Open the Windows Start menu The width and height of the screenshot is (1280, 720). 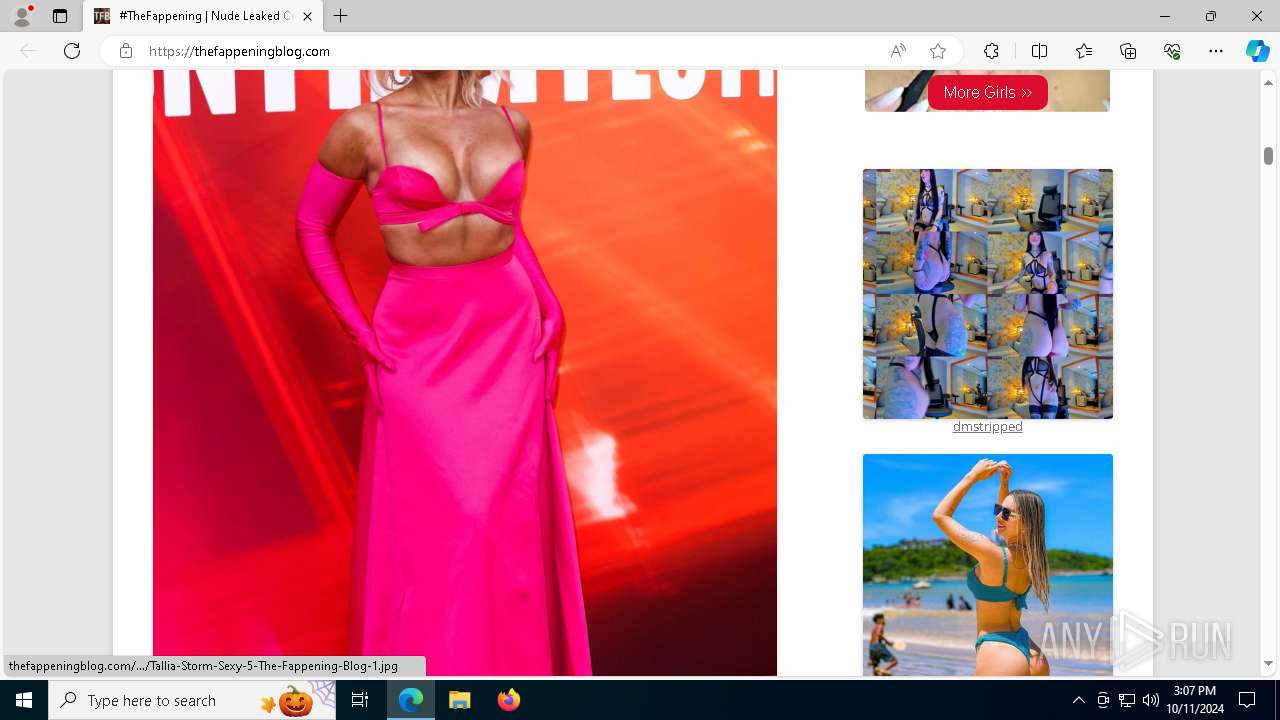(x=24, y=700)
